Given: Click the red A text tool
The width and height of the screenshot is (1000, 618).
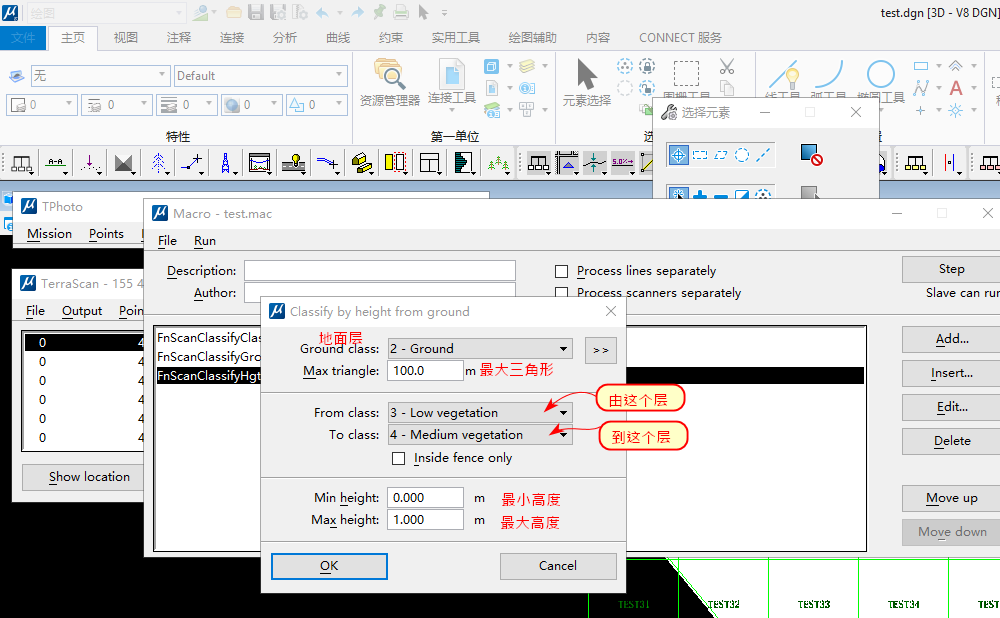Looking at the screenshot, I should pos(955,88).
